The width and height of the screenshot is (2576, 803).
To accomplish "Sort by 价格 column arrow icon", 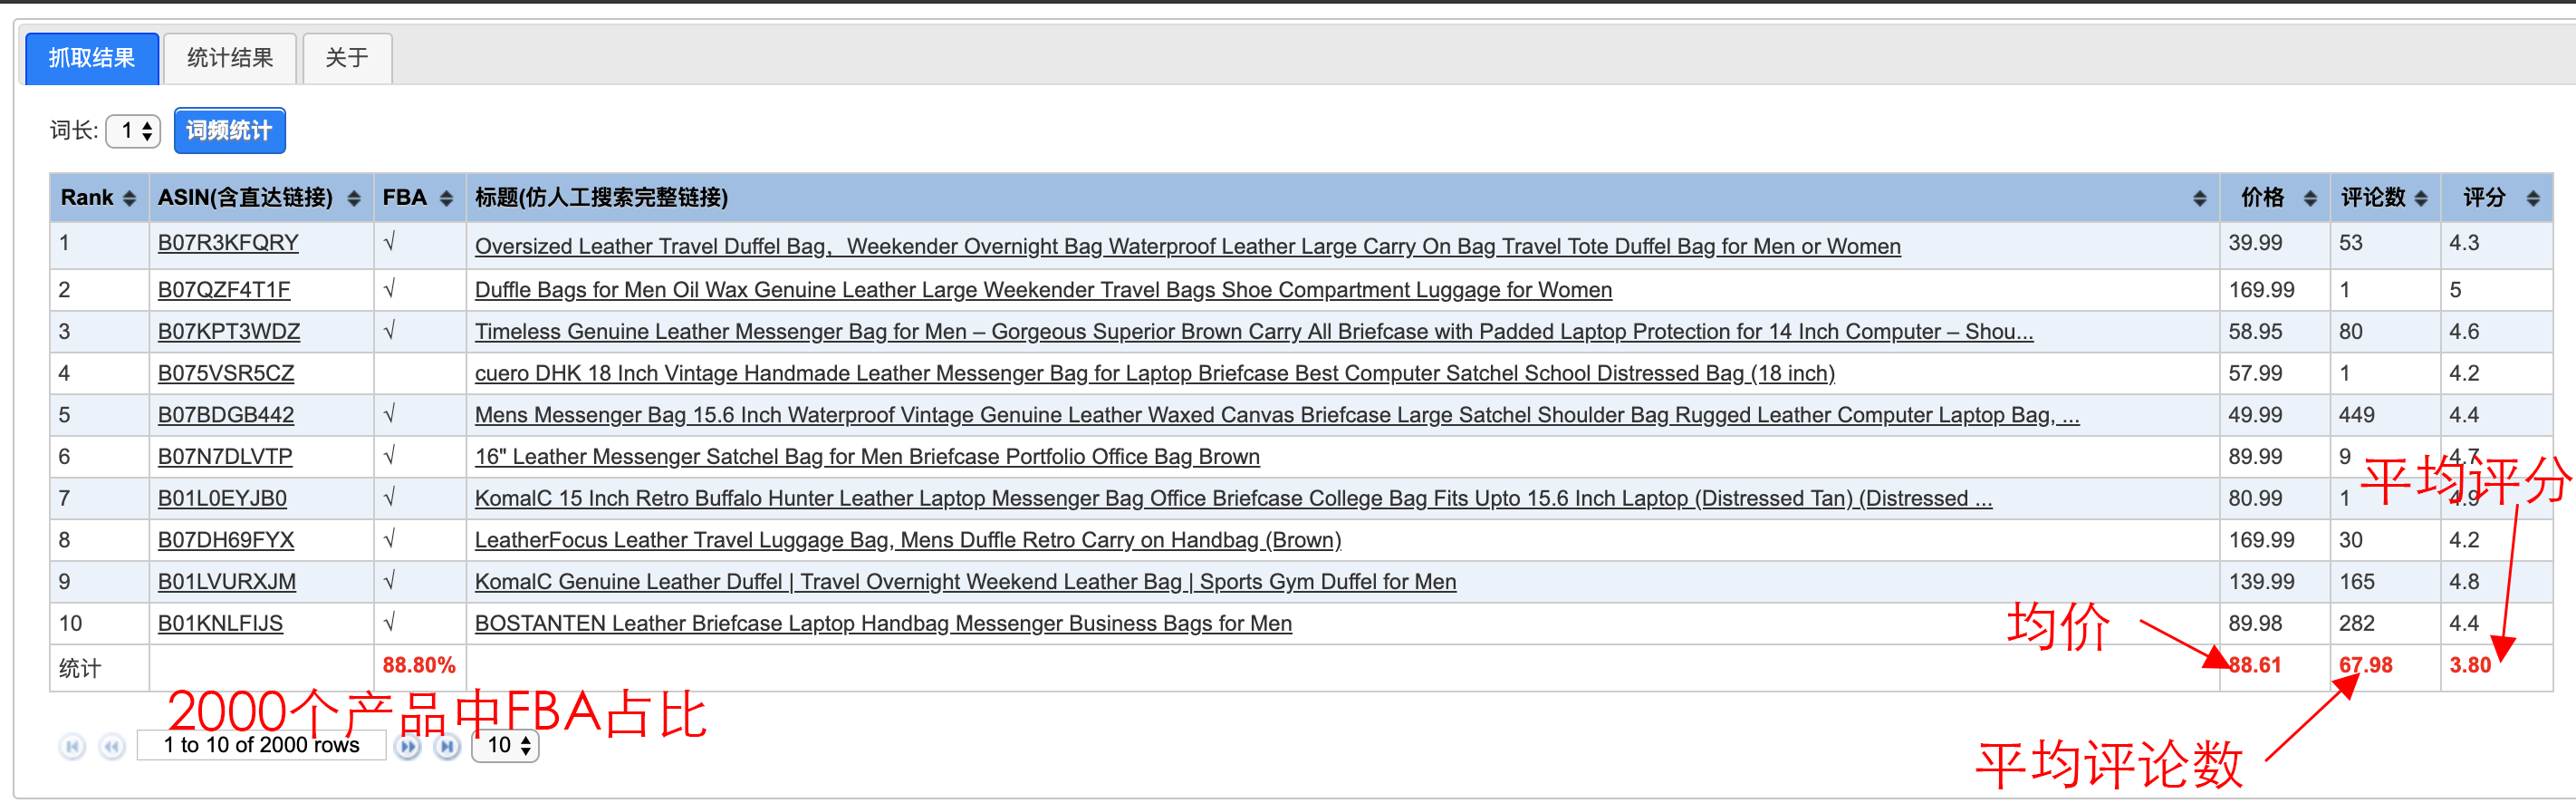I will pyautogui.click(x=2310, y=198).
